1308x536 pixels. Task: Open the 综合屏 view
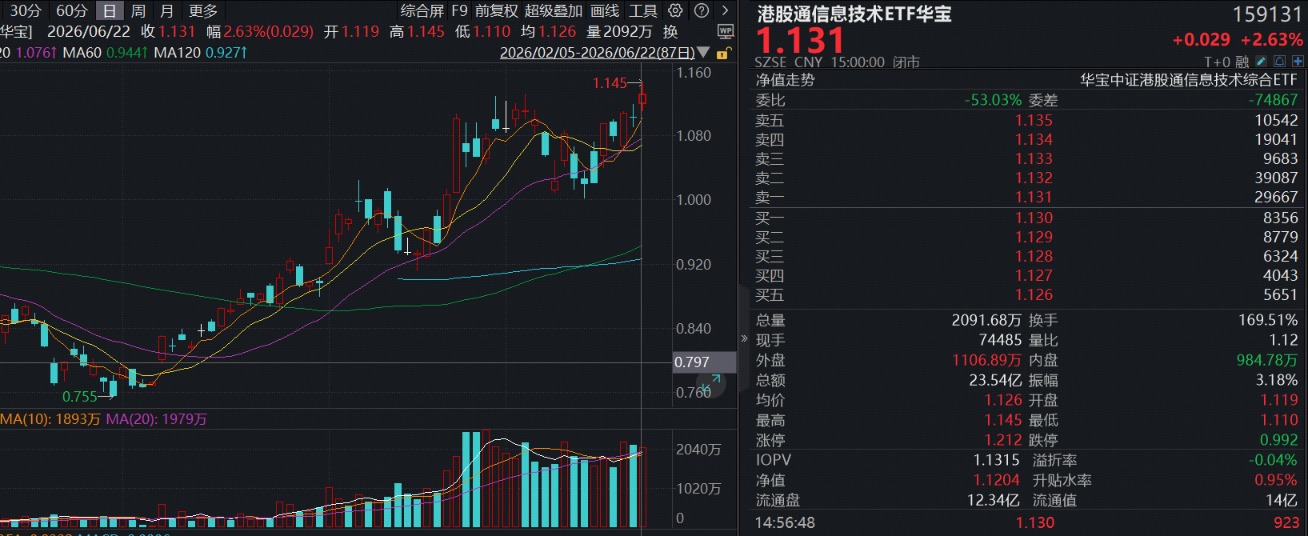click(x=422, y=11)
